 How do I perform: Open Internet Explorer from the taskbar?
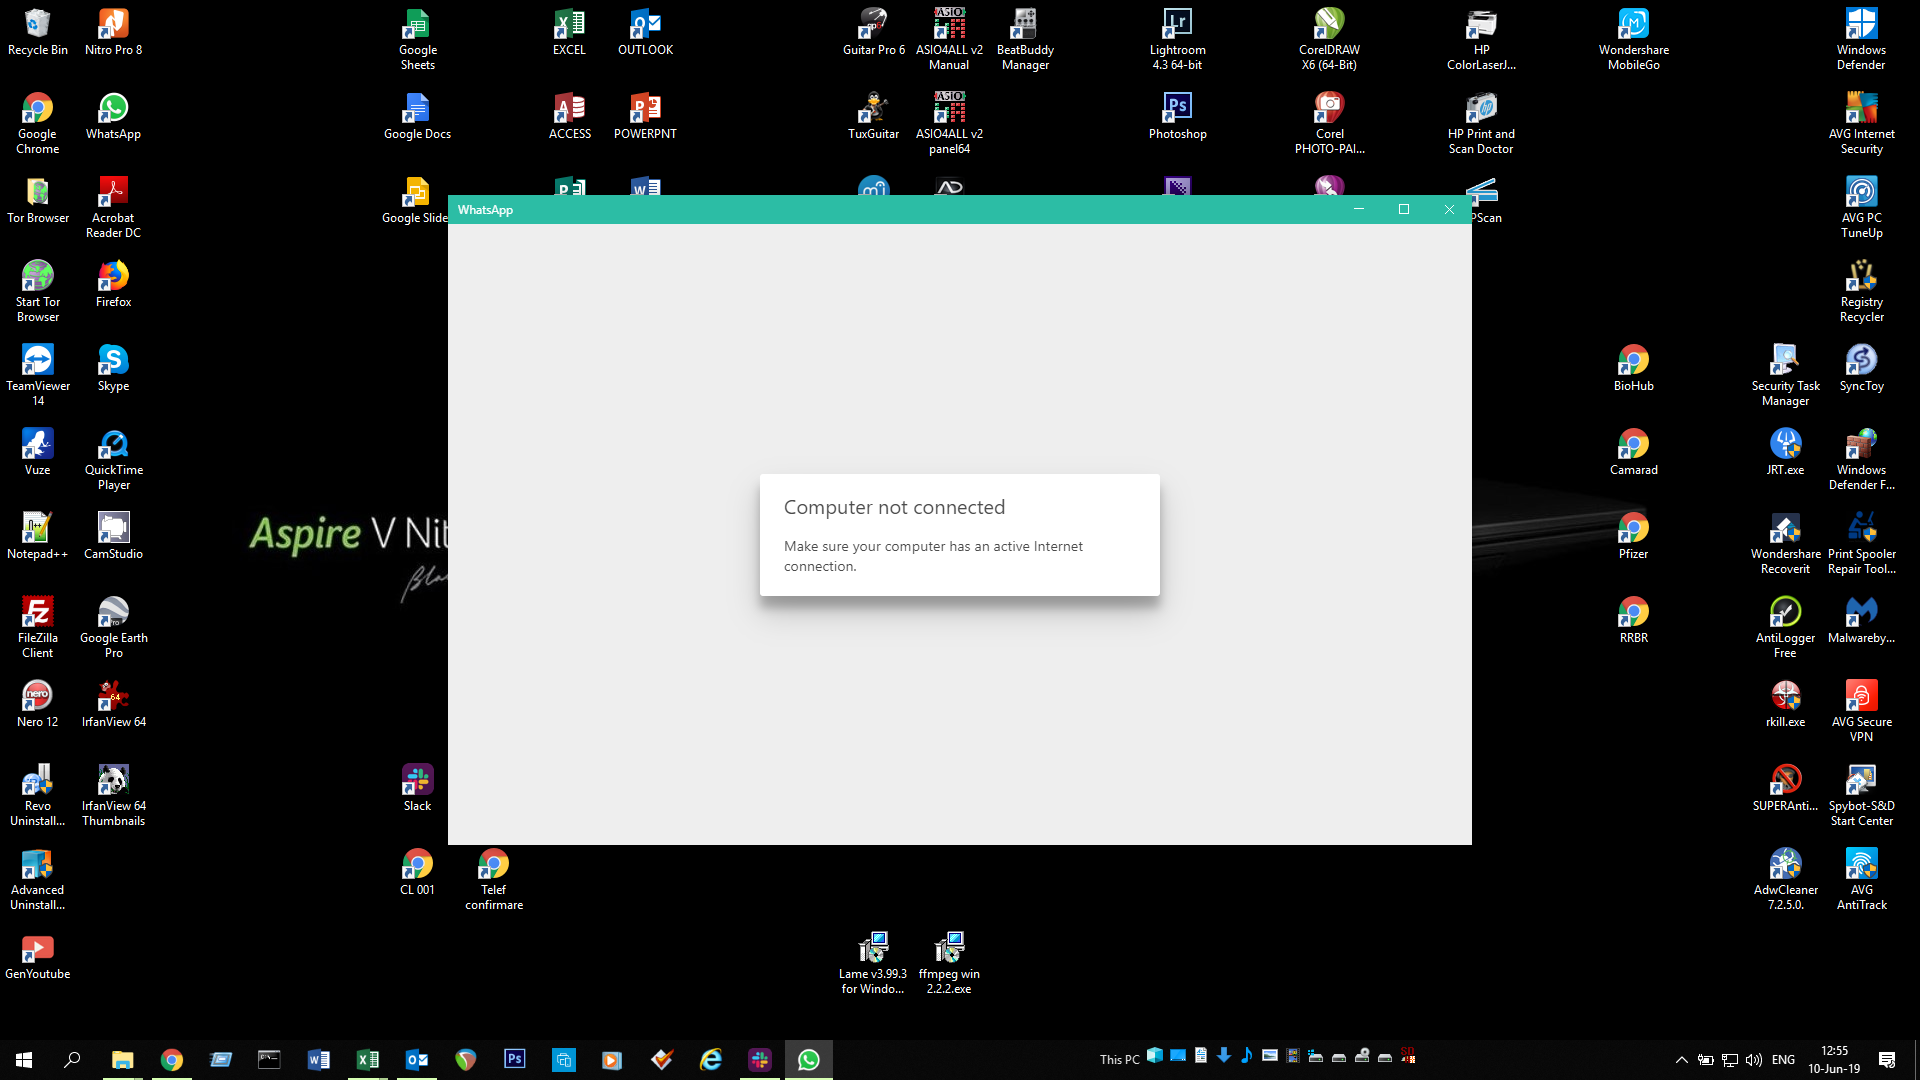[711, 1059]
